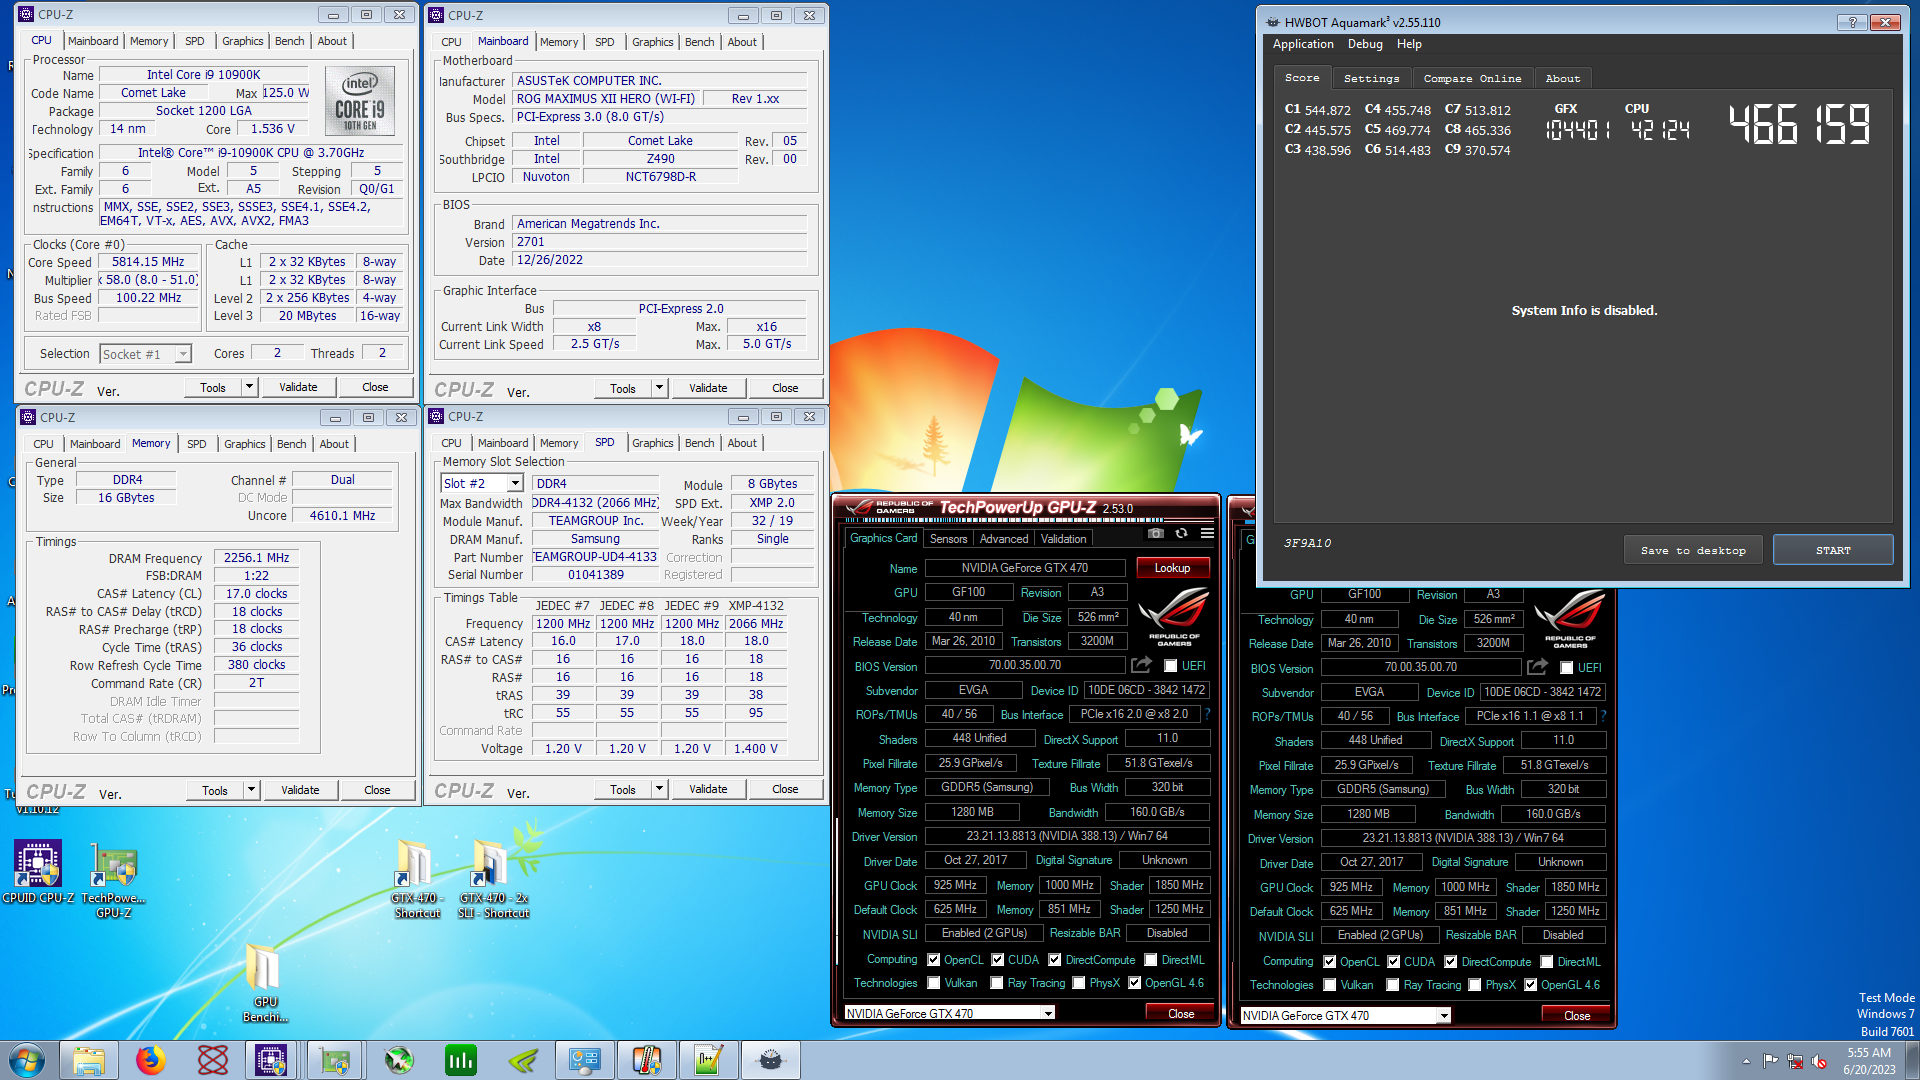
Task: Click the GPU-Z refresh icon
Action: point(1181,534)
